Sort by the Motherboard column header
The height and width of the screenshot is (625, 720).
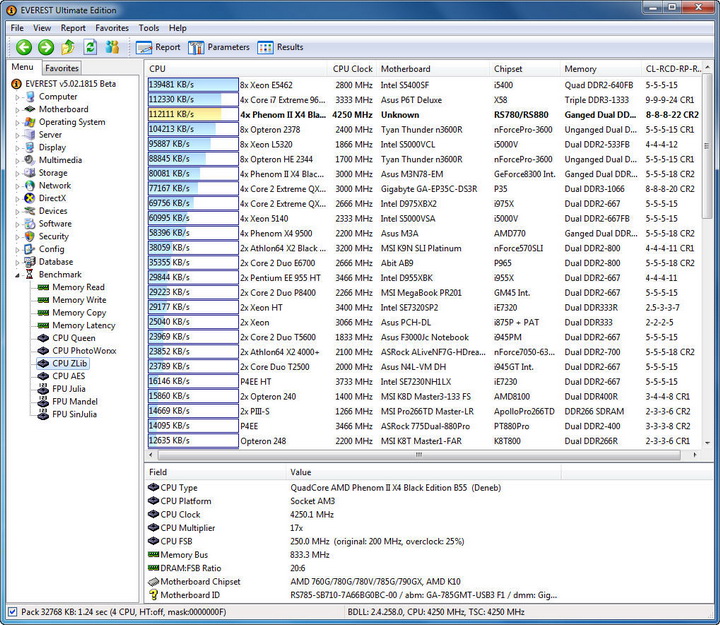(x=433, y=69)
